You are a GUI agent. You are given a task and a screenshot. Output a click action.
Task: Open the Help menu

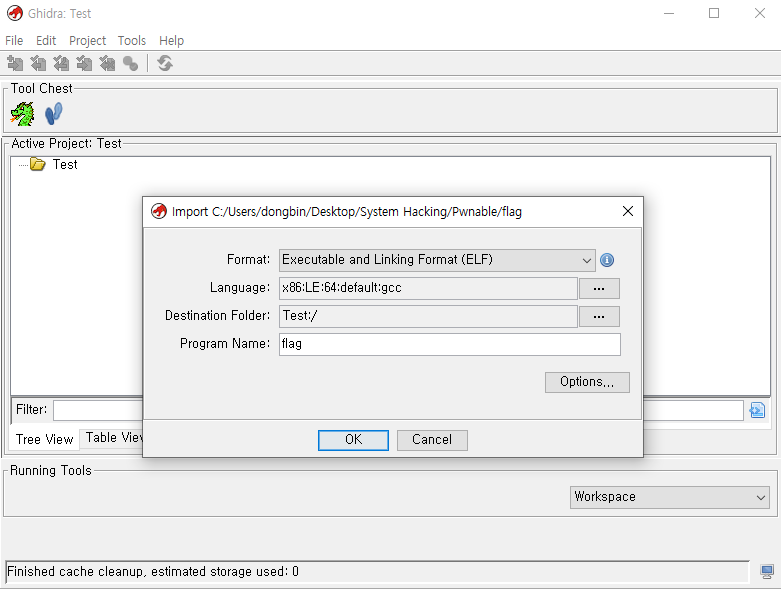[x=171, y=40]
